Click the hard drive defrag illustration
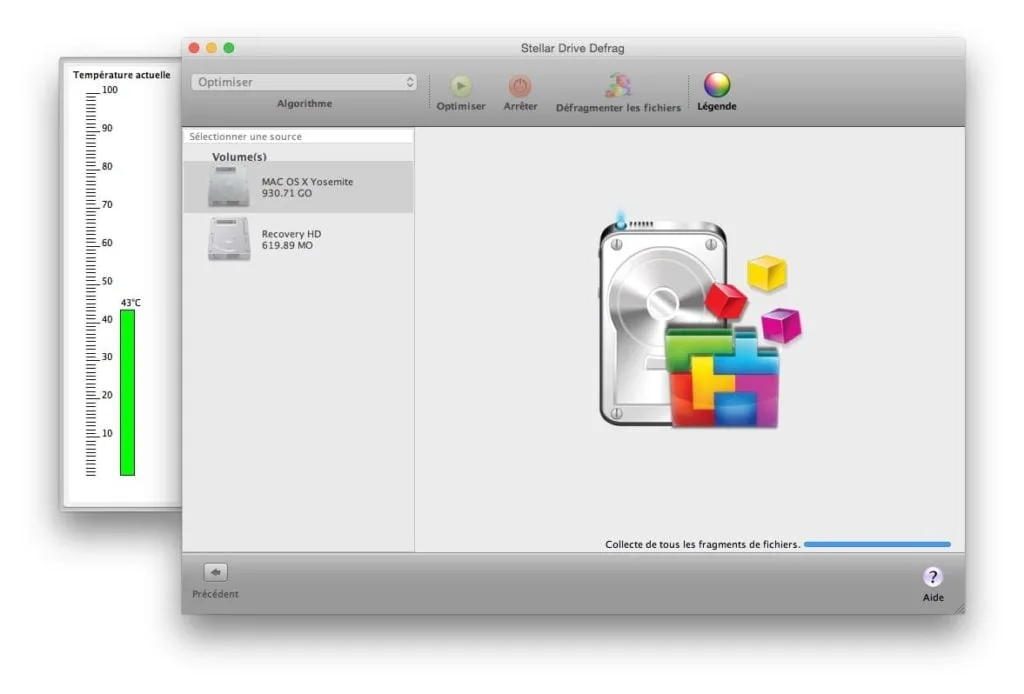This screenshot has width=1024, height=694. tap(700, 321)
